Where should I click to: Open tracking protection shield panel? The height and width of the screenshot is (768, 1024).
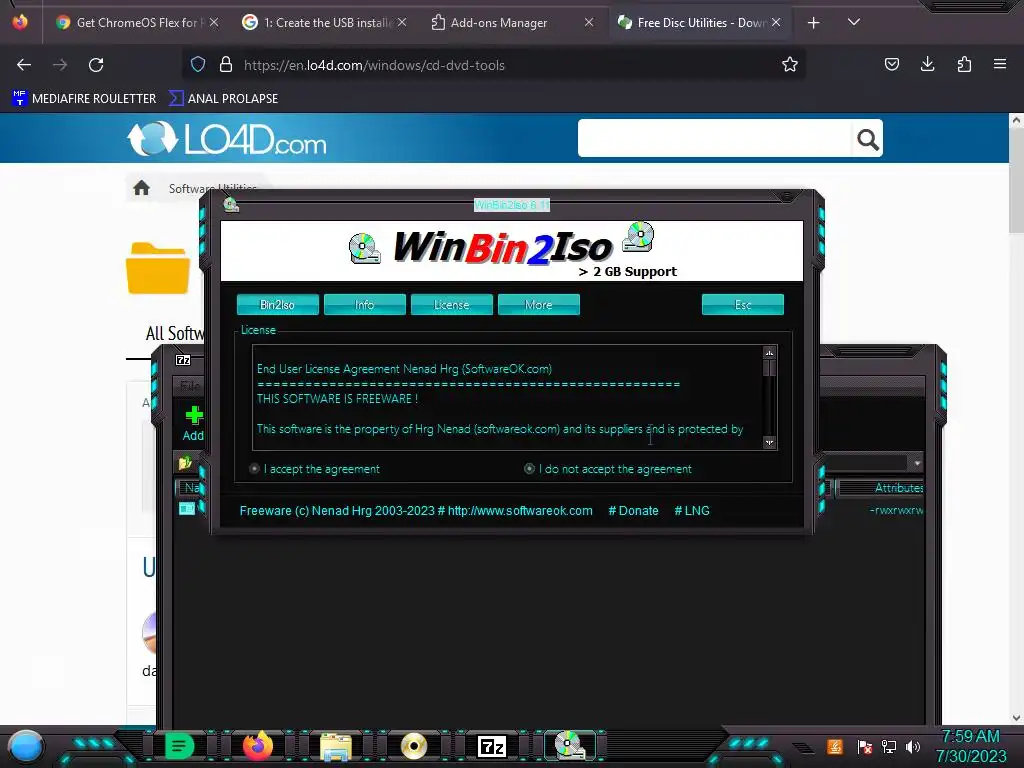[x=198, y=65]
